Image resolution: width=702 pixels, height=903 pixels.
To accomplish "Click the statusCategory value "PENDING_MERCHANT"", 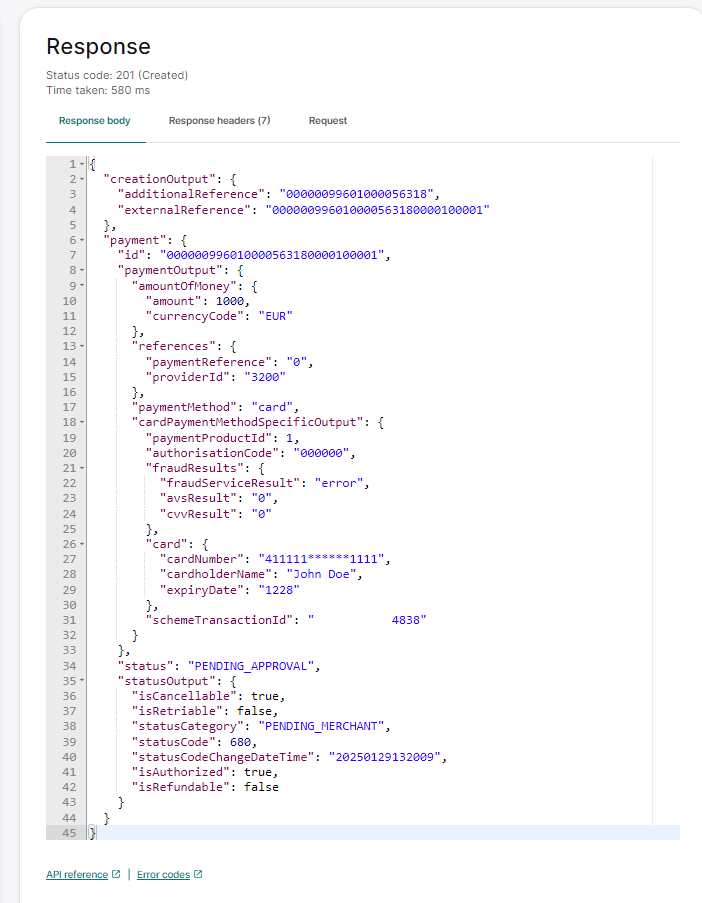I will click(321, 726).
